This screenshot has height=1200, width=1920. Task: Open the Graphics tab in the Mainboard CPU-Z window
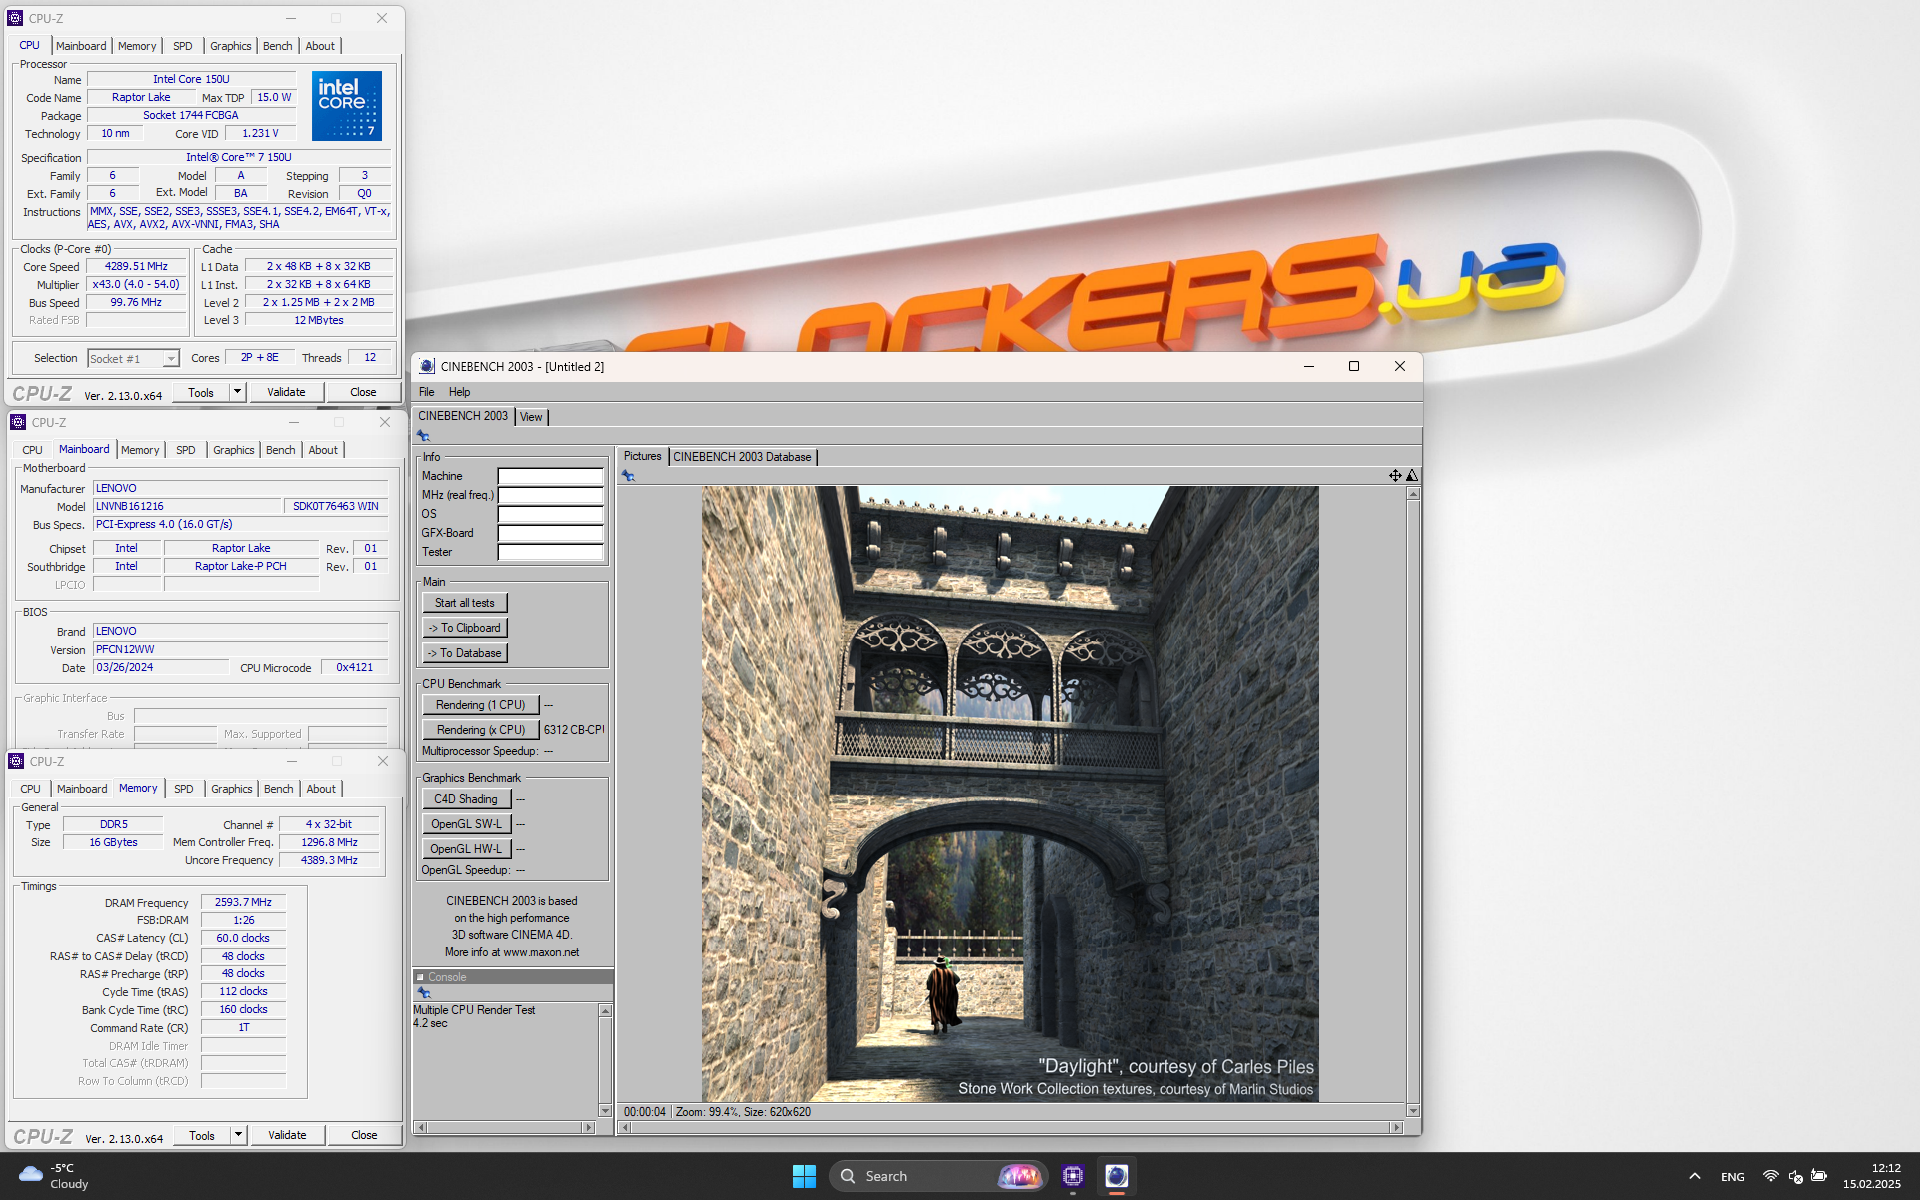point(234,450)
